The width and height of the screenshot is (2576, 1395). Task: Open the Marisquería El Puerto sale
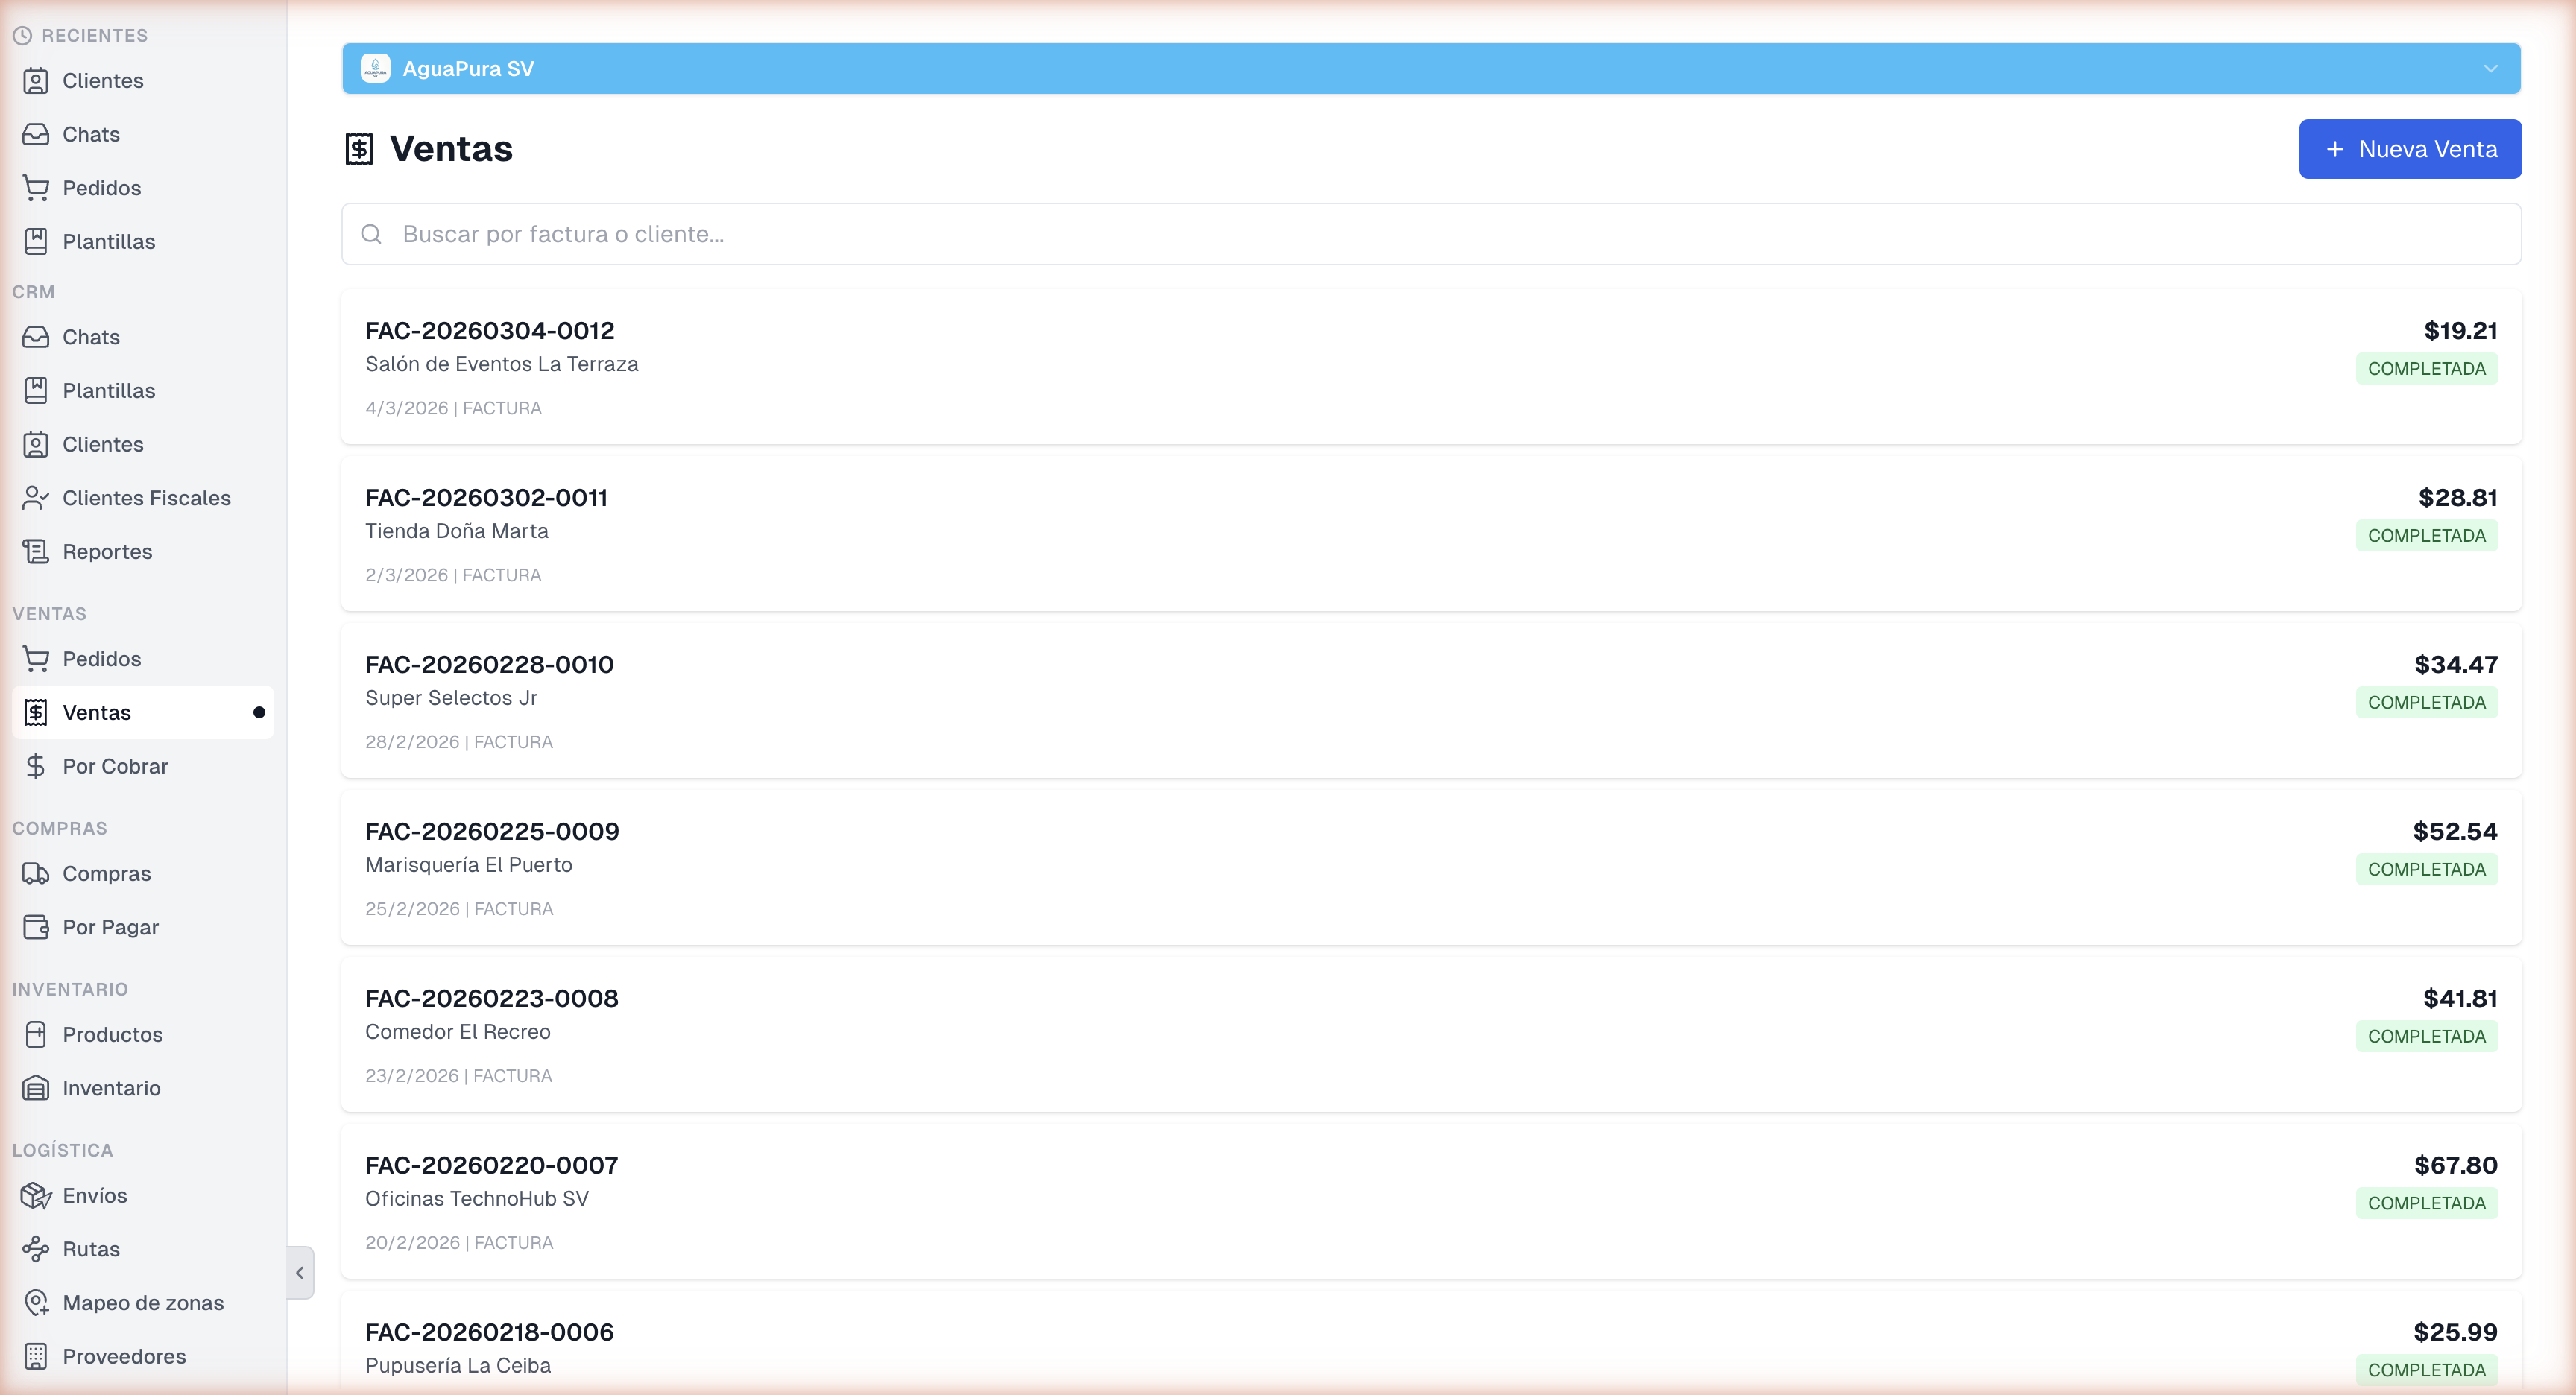[468, 865]
